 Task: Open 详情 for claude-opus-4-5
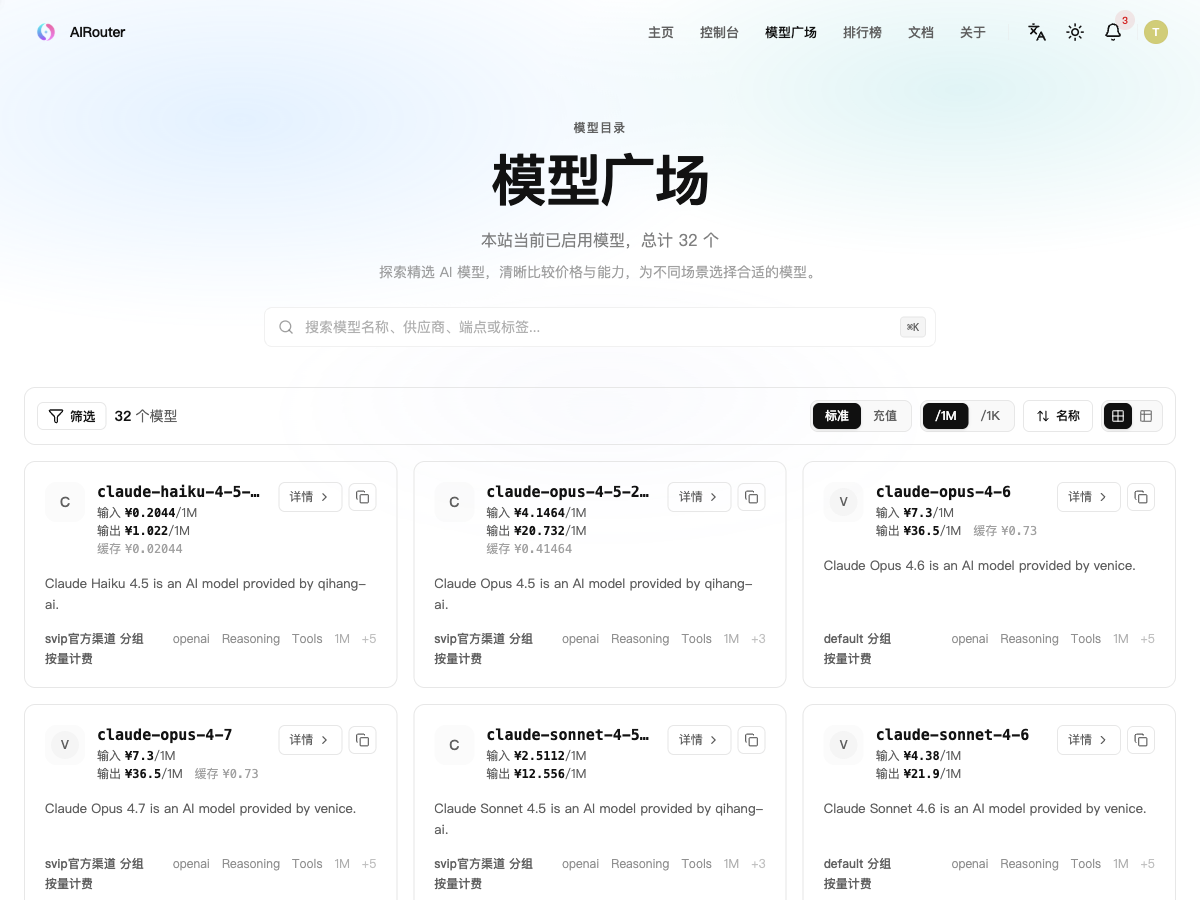[x=699, y=497]
